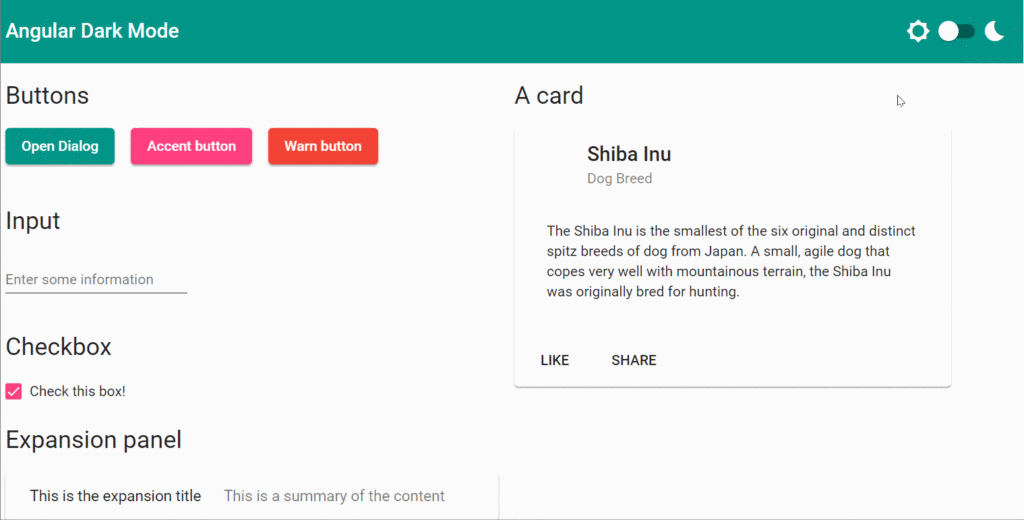Click the 'Expansion panel' section heading
Image resolution: width=1024 pixels, height=520 pixels.
click(x=94, y=440)
